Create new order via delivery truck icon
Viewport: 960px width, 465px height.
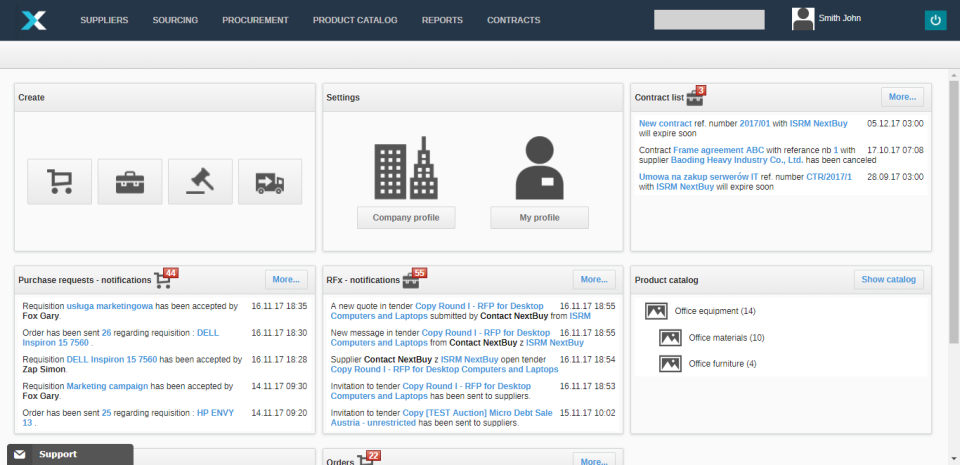(270, 182)
